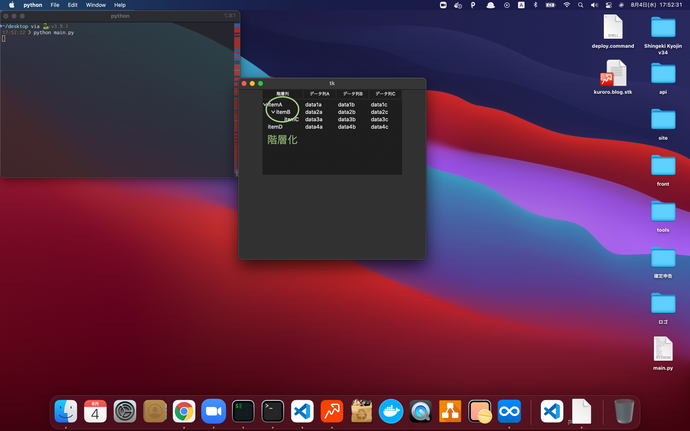The height and width of the screenshot is (431, 690).
Task: Open the python application menu
Action: (33, 5)
